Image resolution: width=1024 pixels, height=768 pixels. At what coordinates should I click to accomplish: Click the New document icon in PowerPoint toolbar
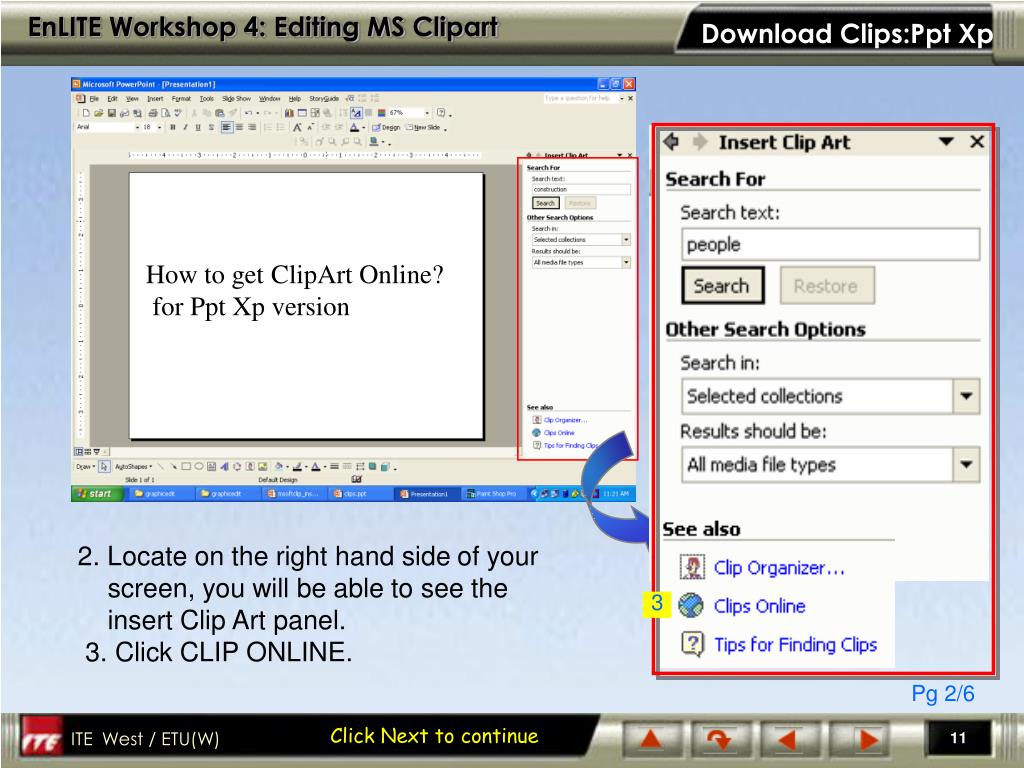point(86,113)
